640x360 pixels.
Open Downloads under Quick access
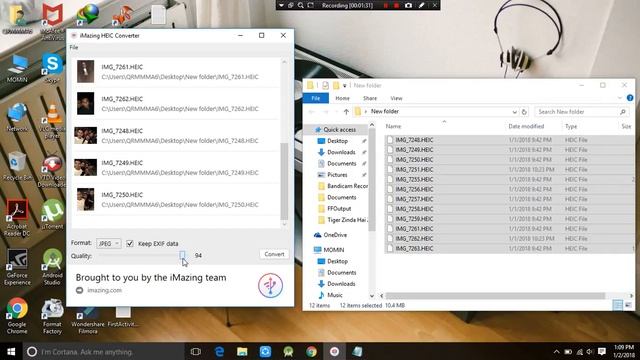341,152
